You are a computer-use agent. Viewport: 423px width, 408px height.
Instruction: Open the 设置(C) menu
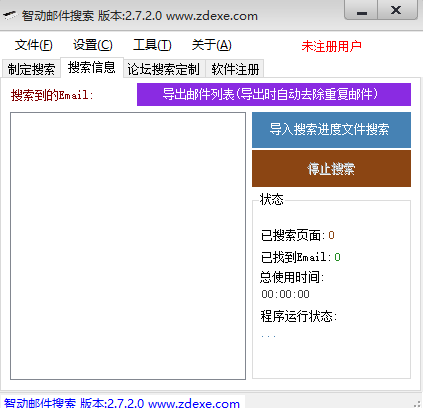pos(93,45)
